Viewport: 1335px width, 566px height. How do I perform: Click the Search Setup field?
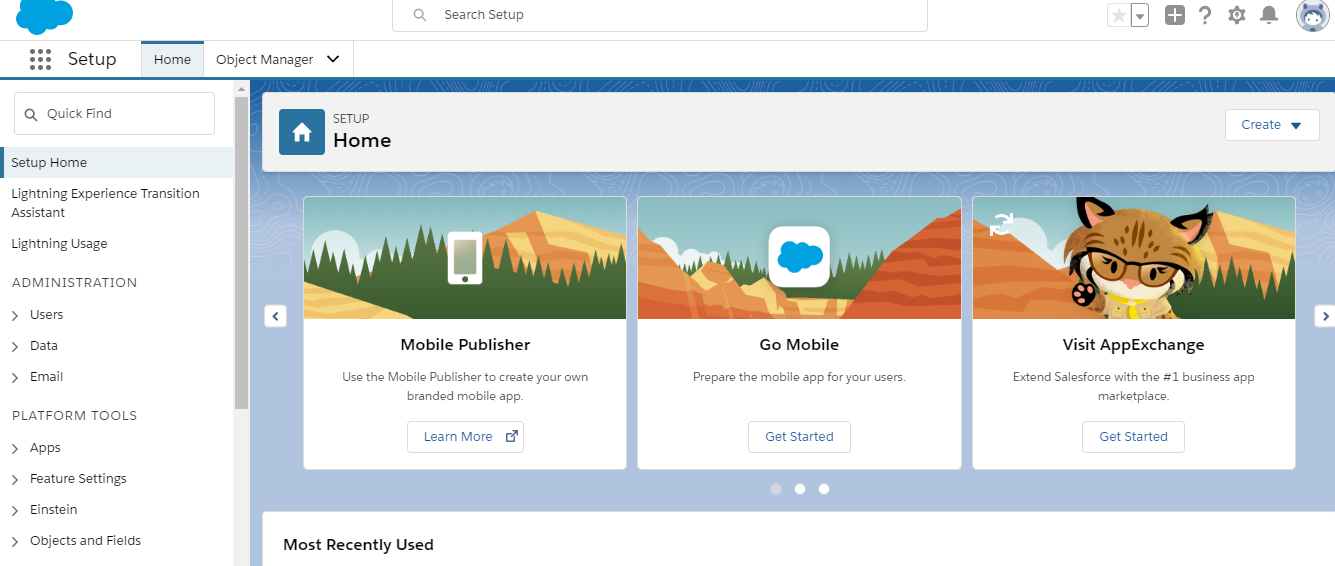(x=660, y=15)
